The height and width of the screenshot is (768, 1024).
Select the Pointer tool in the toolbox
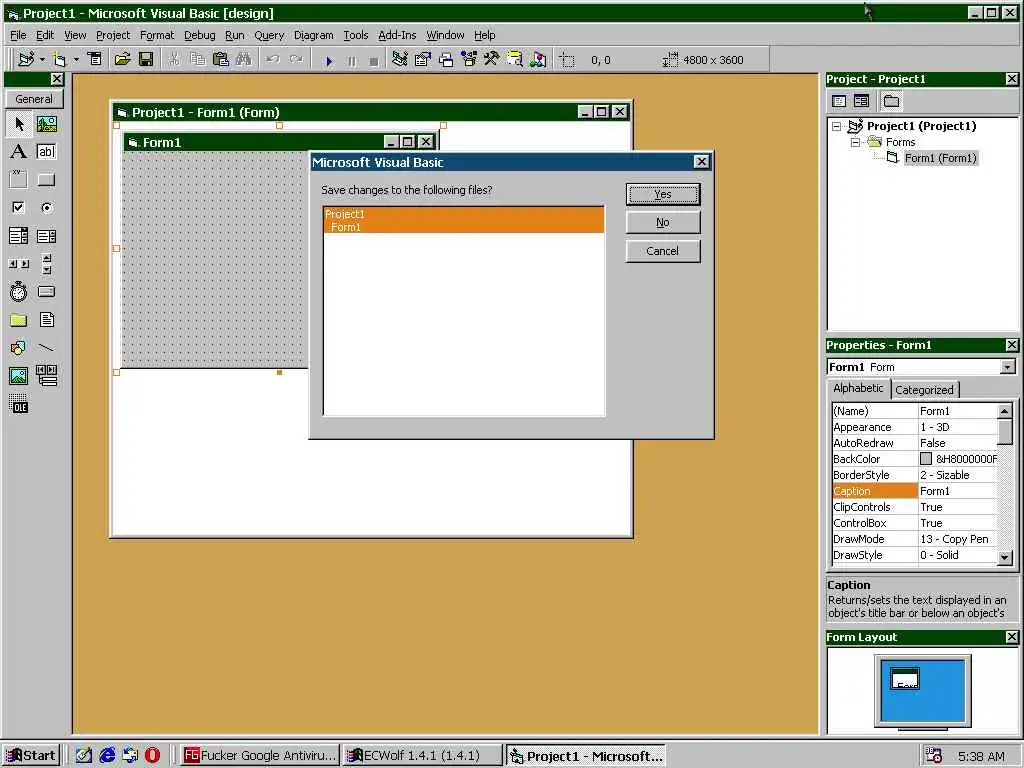[x=18, y=123]
